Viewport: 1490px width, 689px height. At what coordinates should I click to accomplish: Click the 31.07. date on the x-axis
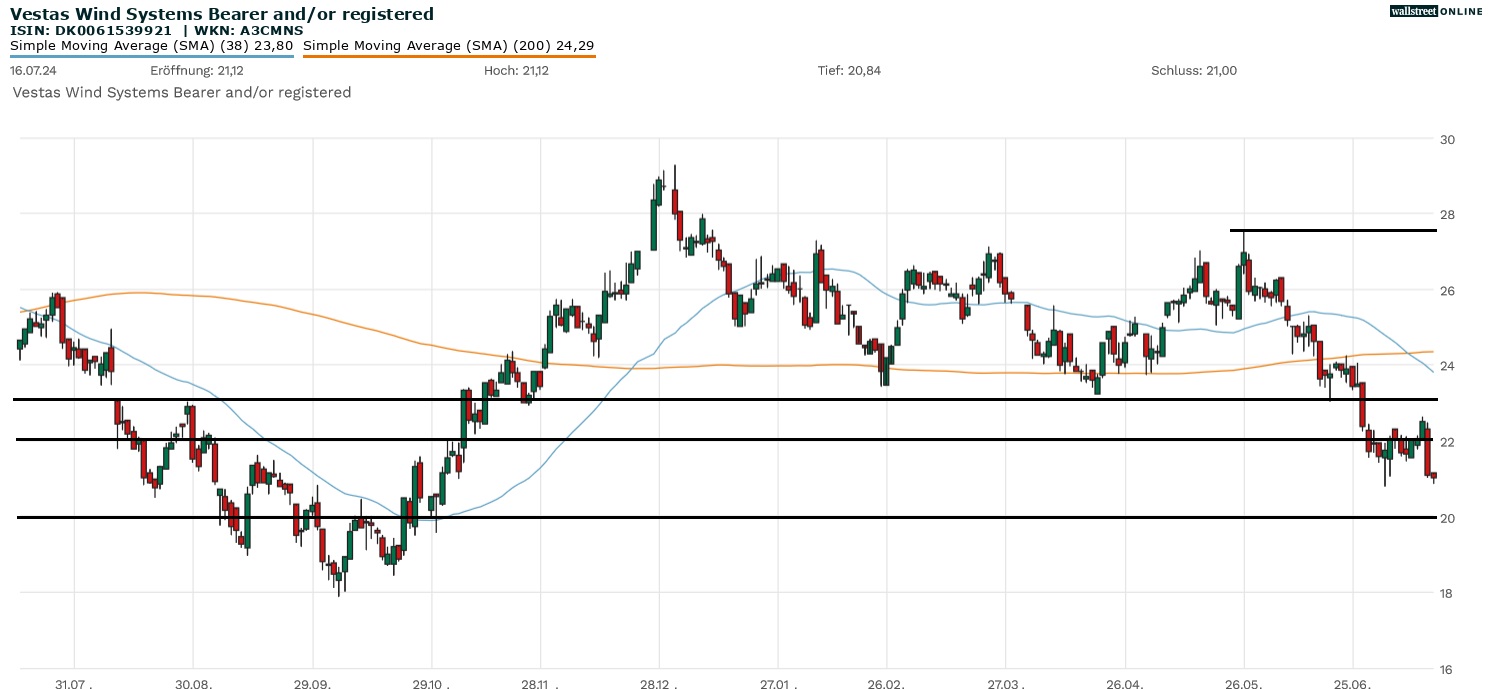pyautogui.click(x=75, y=681)
